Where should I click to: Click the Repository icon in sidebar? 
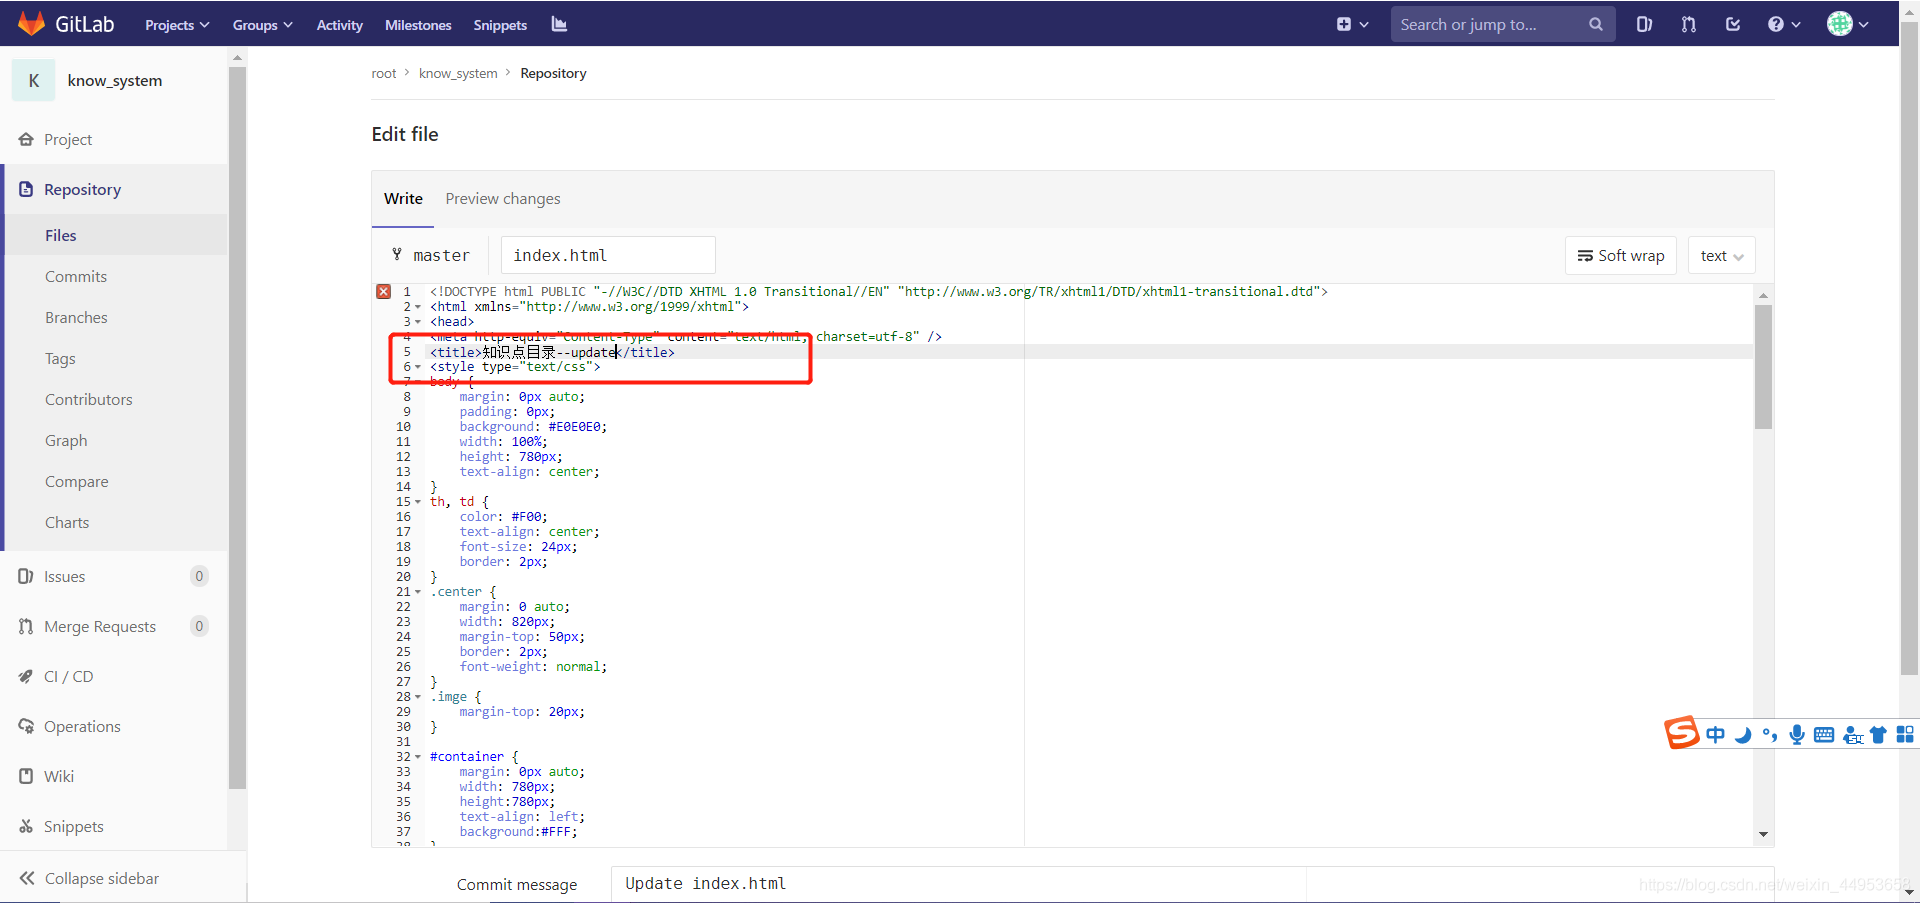[x=26, y=189]
